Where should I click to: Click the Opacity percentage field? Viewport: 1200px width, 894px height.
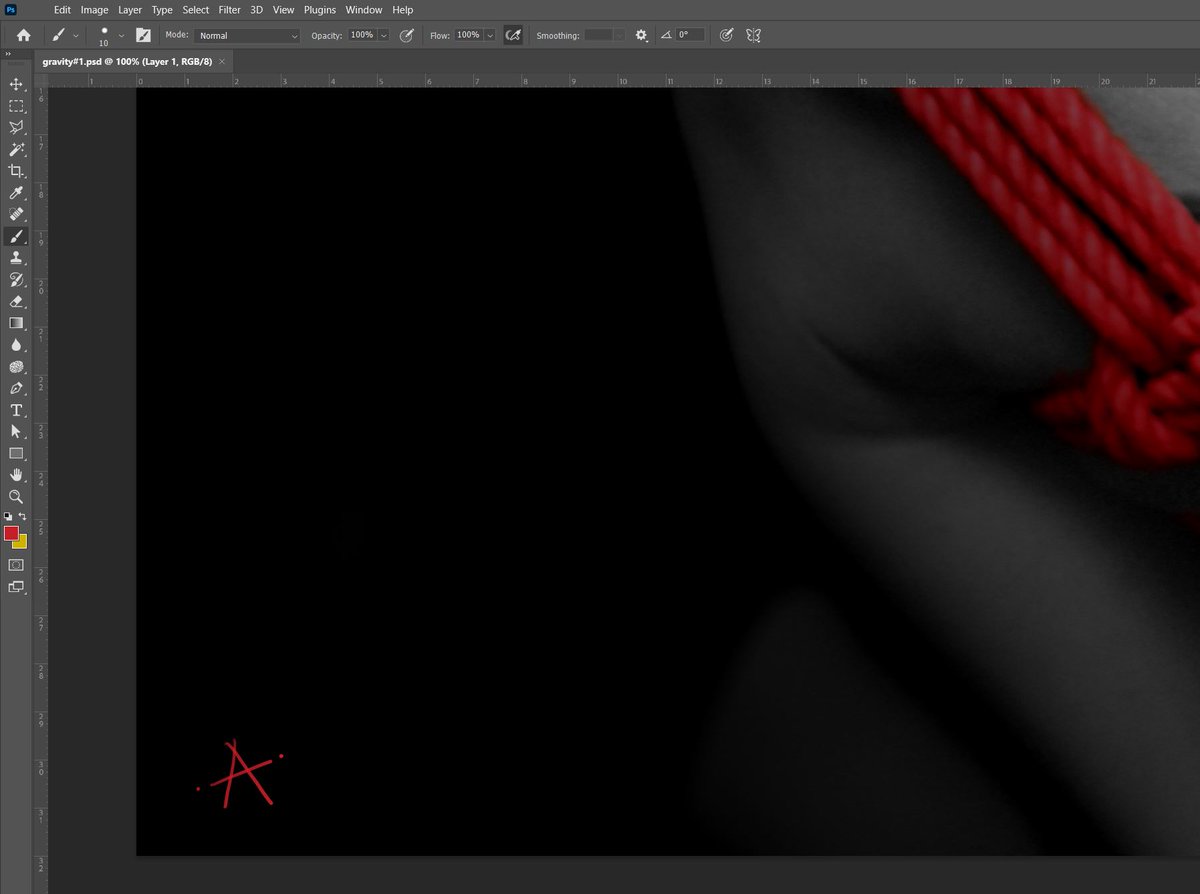[x=361, y=35]
